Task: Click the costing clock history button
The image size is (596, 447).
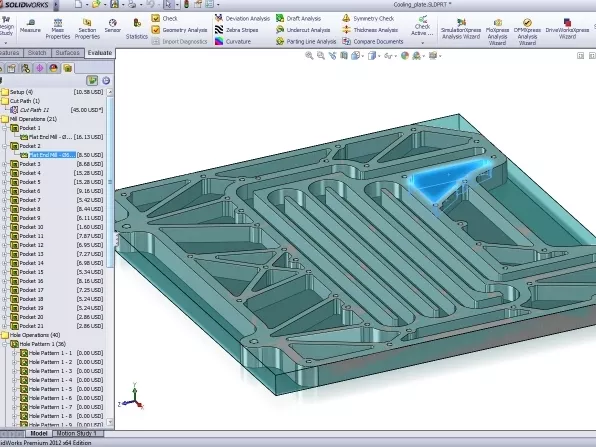Action: 106,81
